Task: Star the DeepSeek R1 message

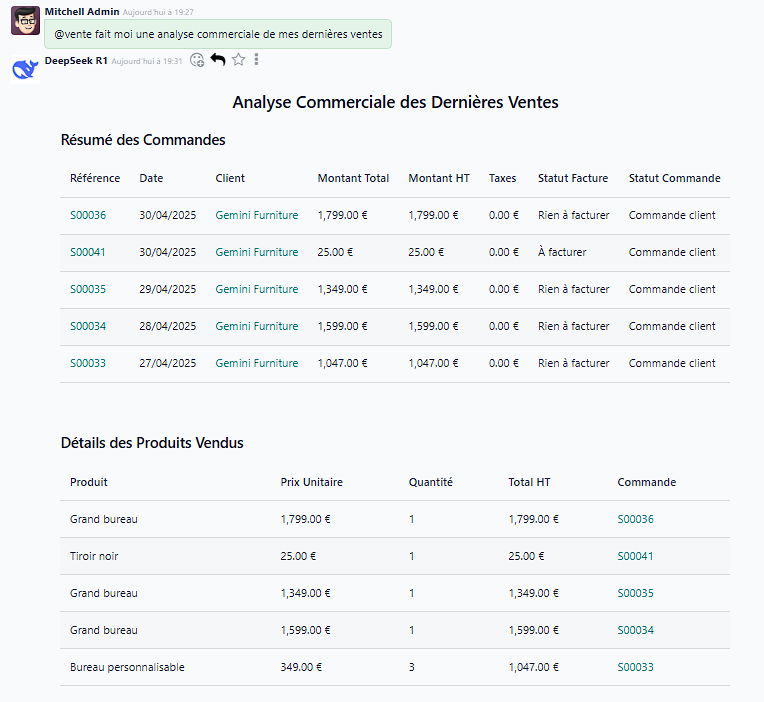Action: [x=238, y=60]
